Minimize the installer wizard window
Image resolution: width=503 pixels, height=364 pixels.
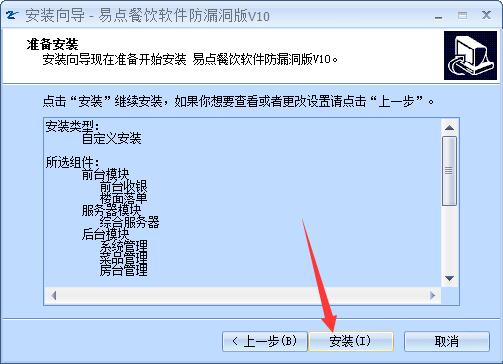pyautogui.click(x=439, y=16)
